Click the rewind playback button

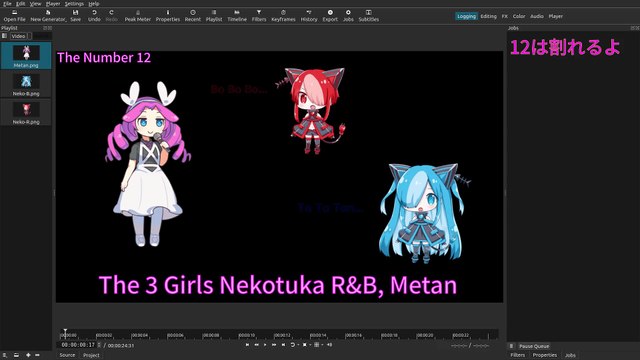coord(256,345)
